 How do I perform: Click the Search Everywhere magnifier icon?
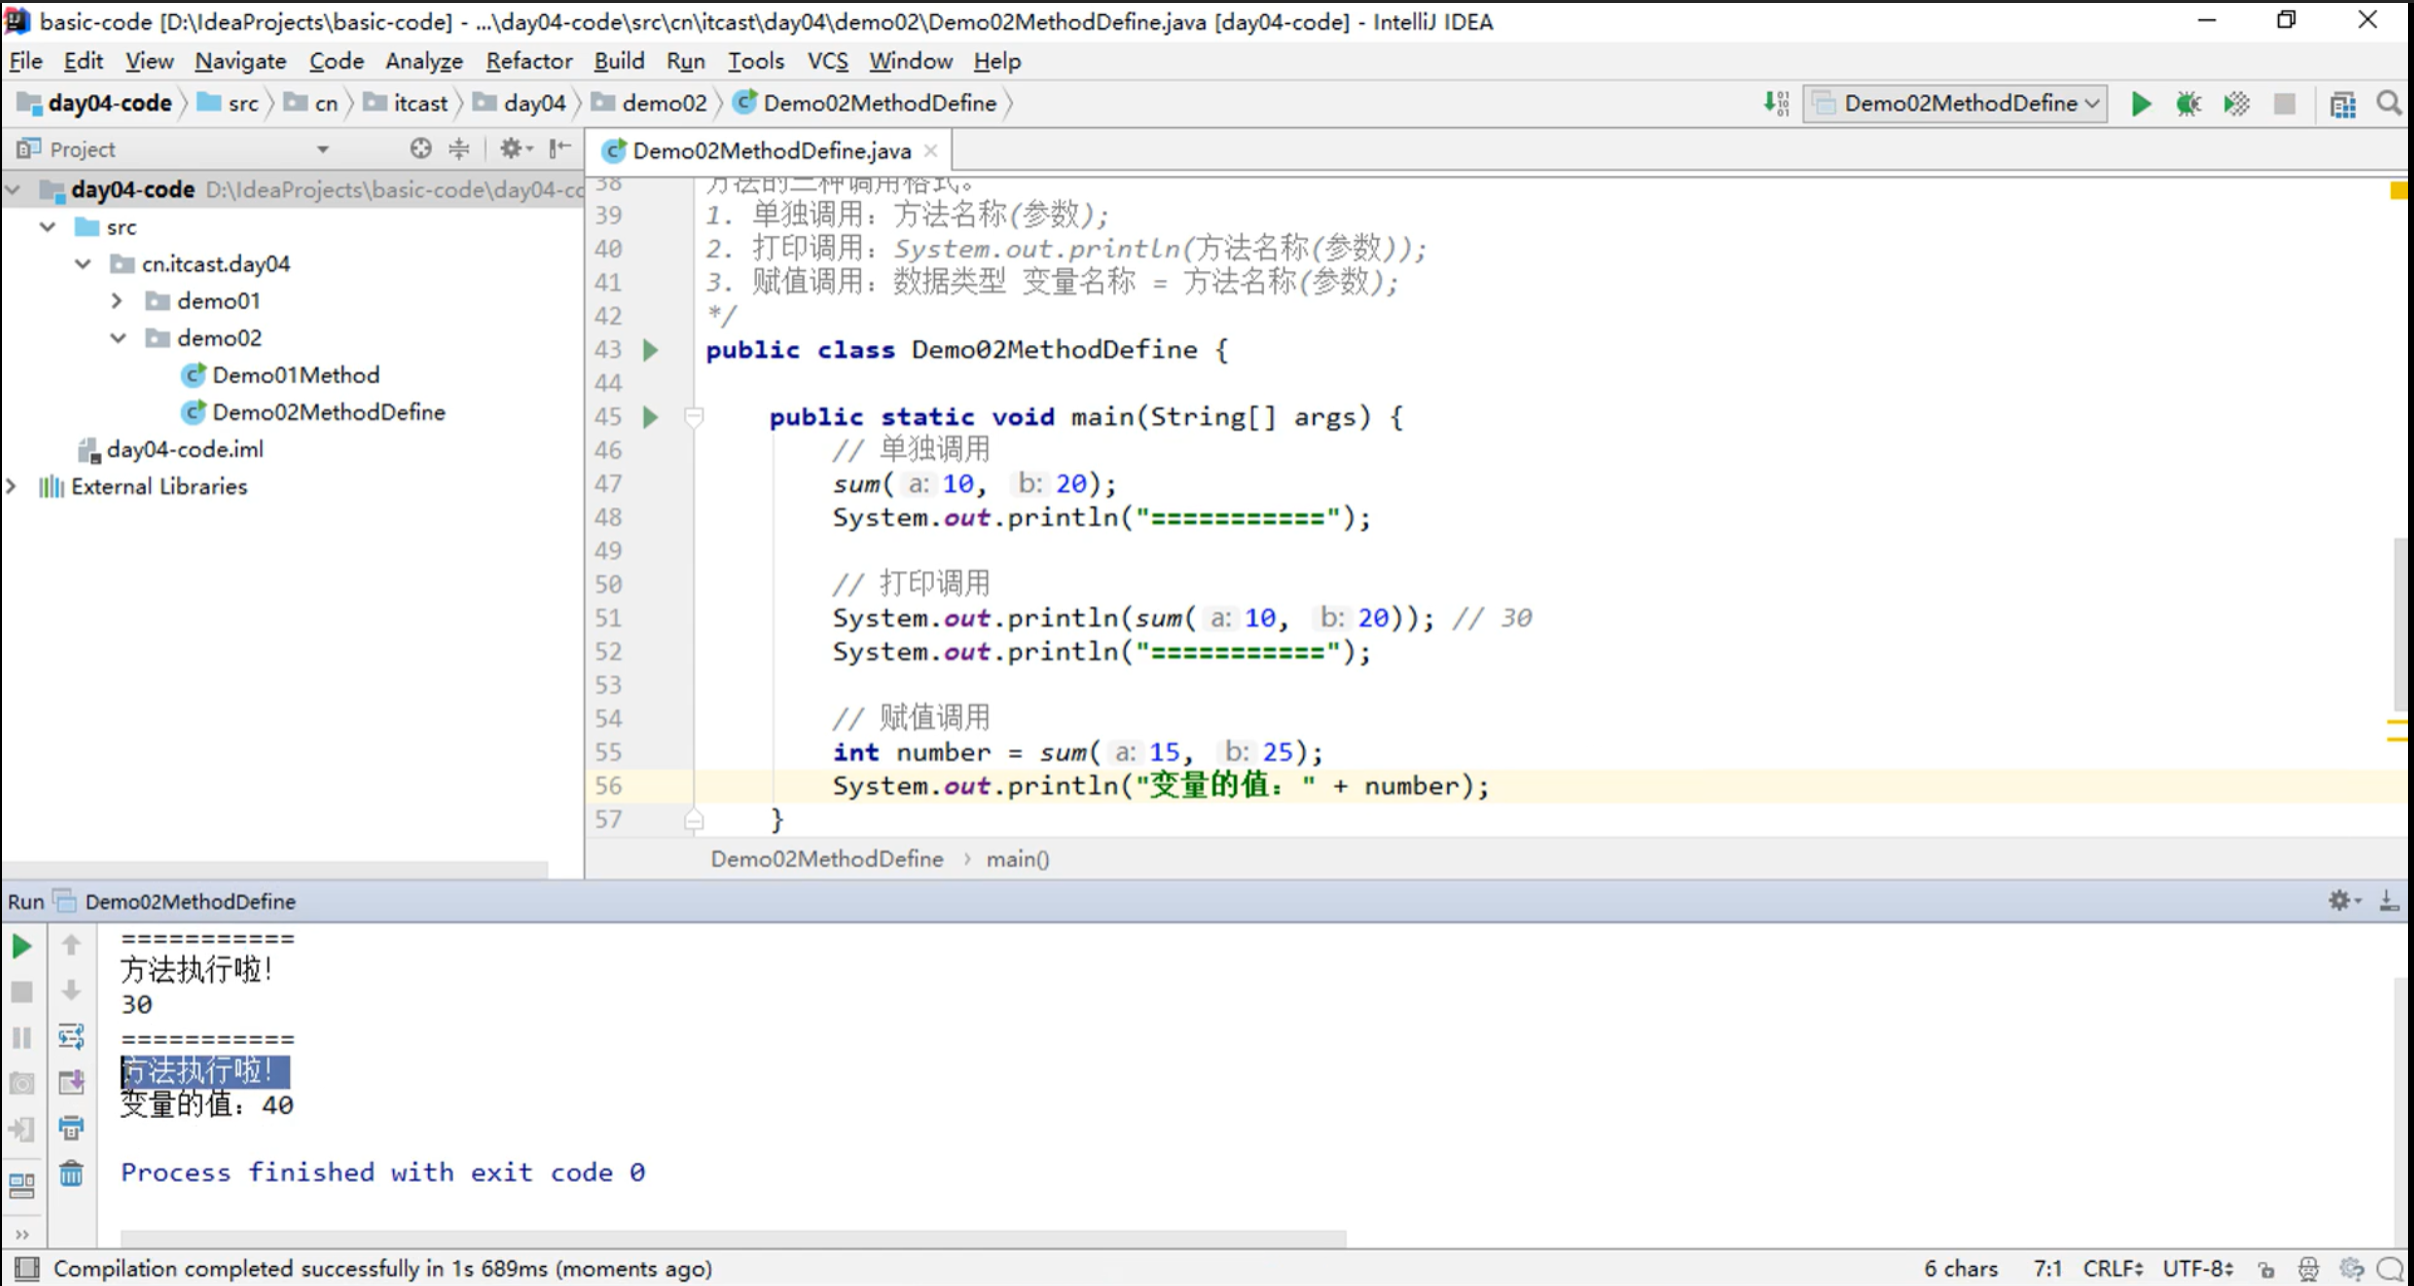click(2389, 104)
